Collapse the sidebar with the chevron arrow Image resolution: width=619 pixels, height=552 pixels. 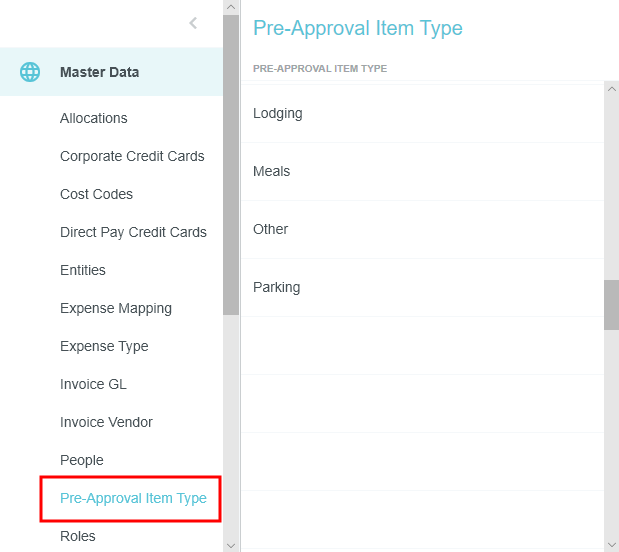[193, 23]
